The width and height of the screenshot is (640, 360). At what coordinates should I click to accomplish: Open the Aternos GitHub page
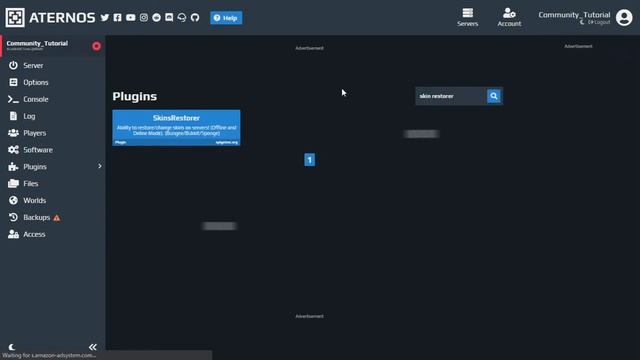(195, 18)
